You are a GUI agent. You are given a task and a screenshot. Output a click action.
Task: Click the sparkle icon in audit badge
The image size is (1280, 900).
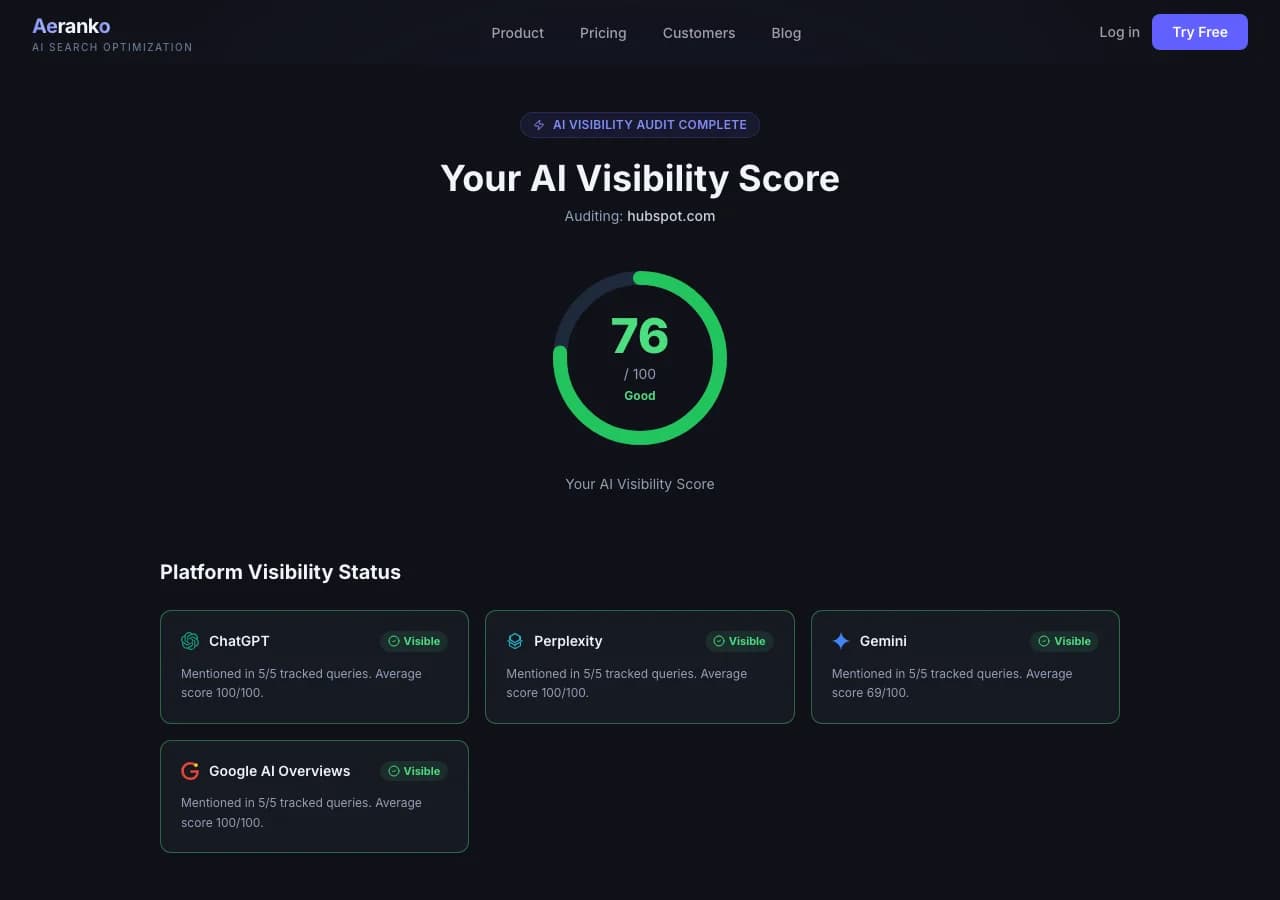539,125
